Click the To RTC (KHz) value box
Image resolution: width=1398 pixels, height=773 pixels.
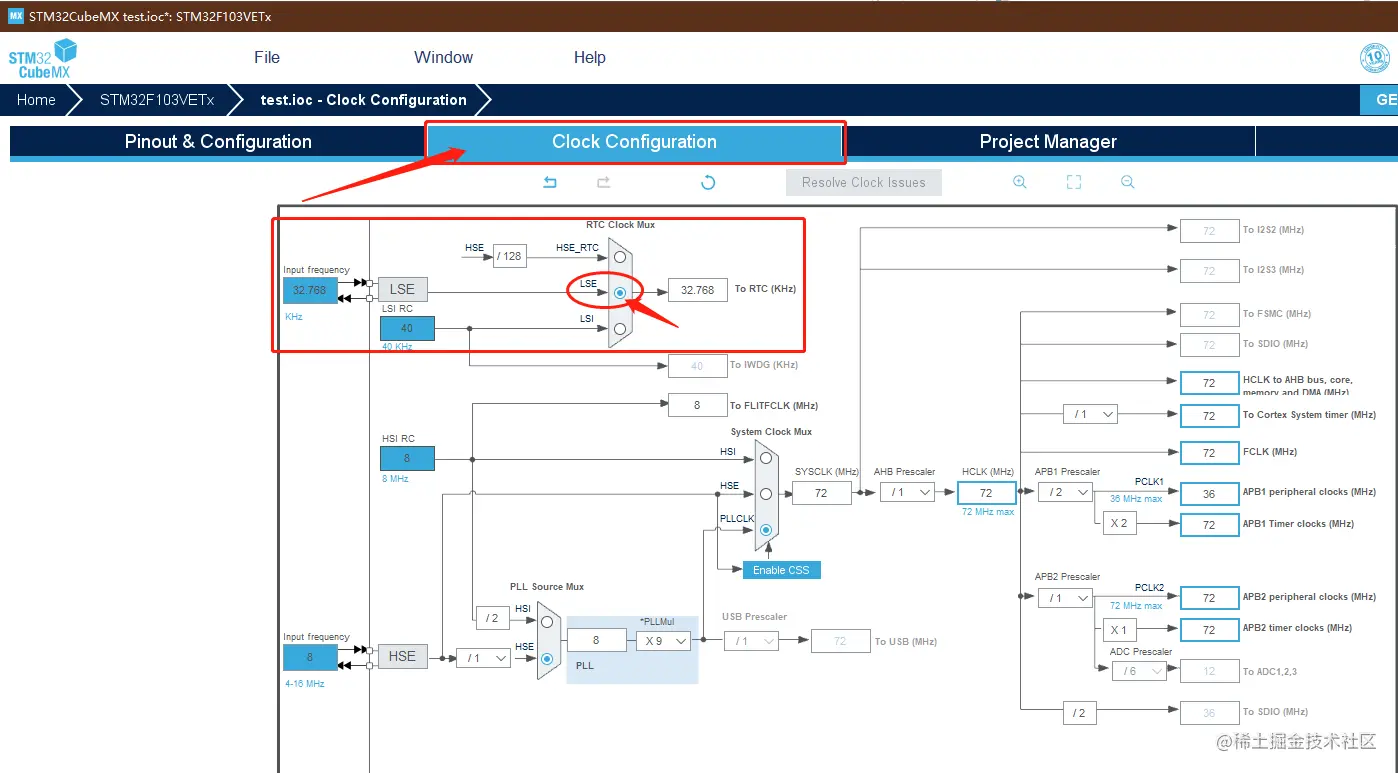point(698,290)
